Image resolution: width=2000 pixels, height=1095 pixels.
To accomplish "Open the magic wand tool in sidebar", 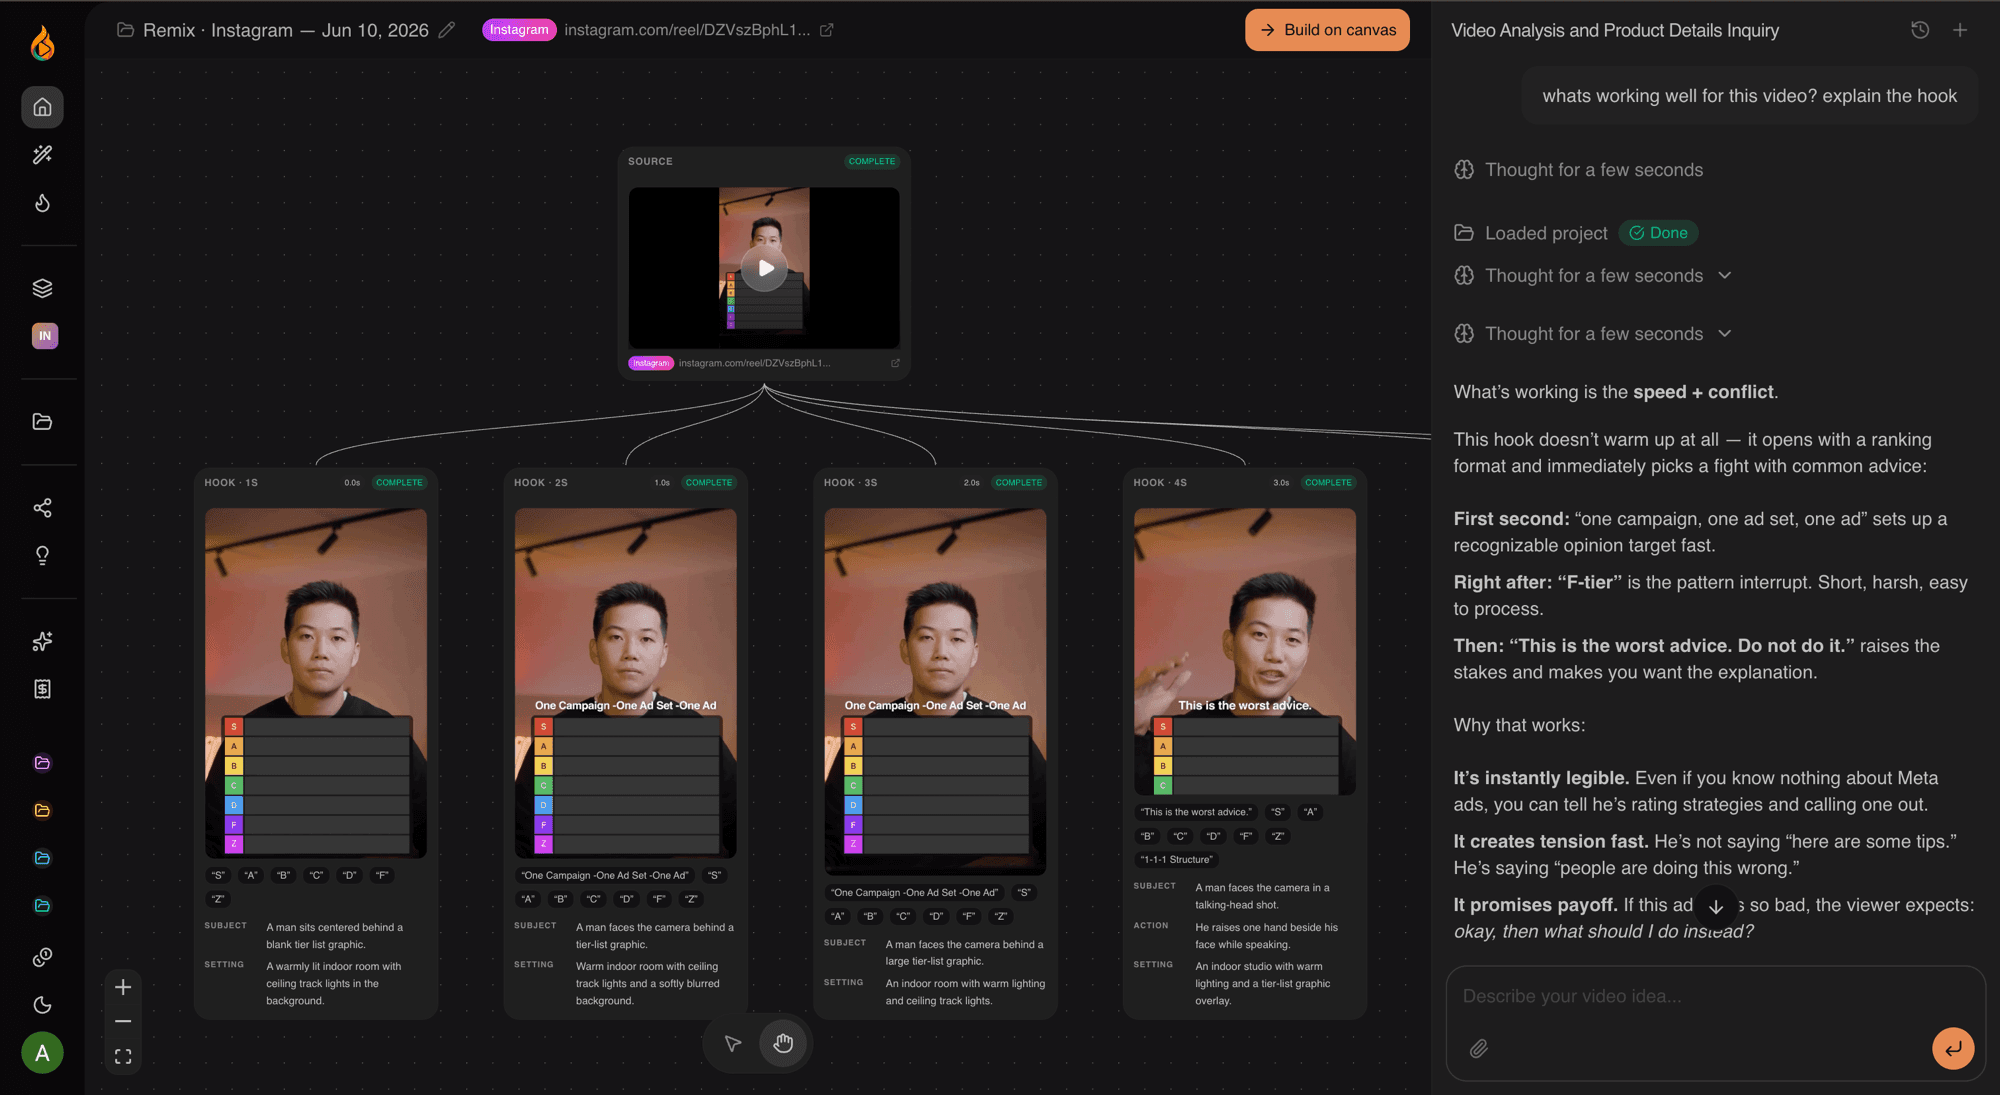I will click(x=42, y=154).
